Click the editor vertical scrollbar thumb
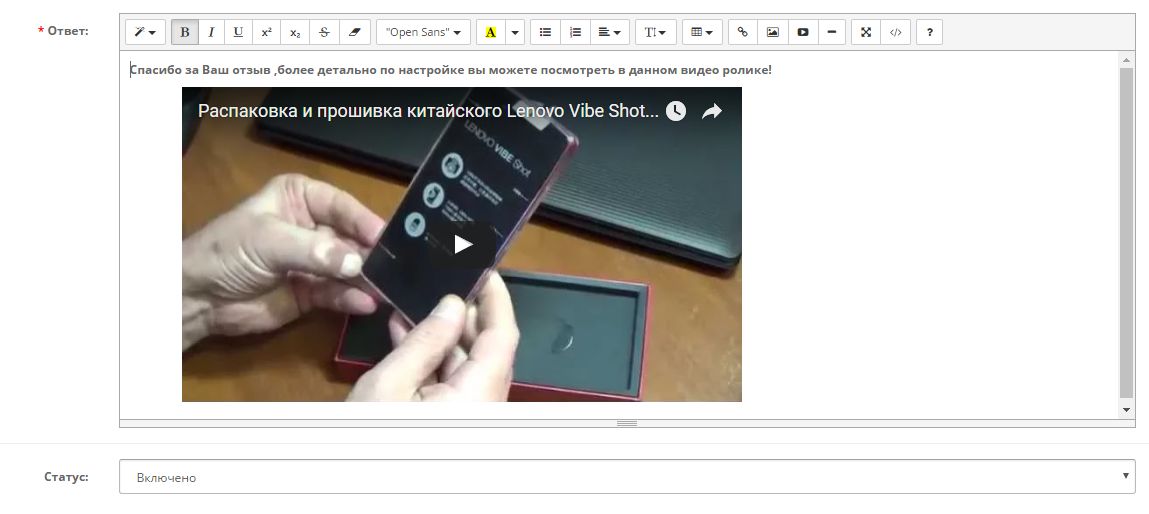 pyautogui.click(x=1127, y=233)
